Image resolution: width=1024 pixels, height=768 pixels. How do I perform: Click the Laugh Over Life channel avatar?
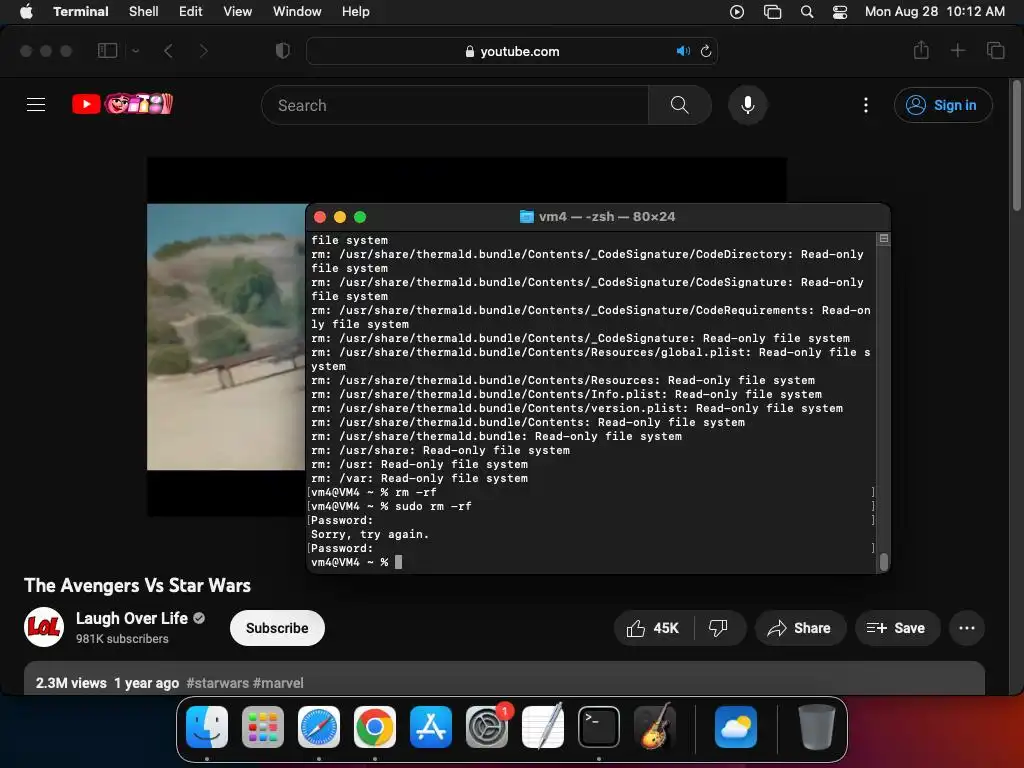pos(44,627)
